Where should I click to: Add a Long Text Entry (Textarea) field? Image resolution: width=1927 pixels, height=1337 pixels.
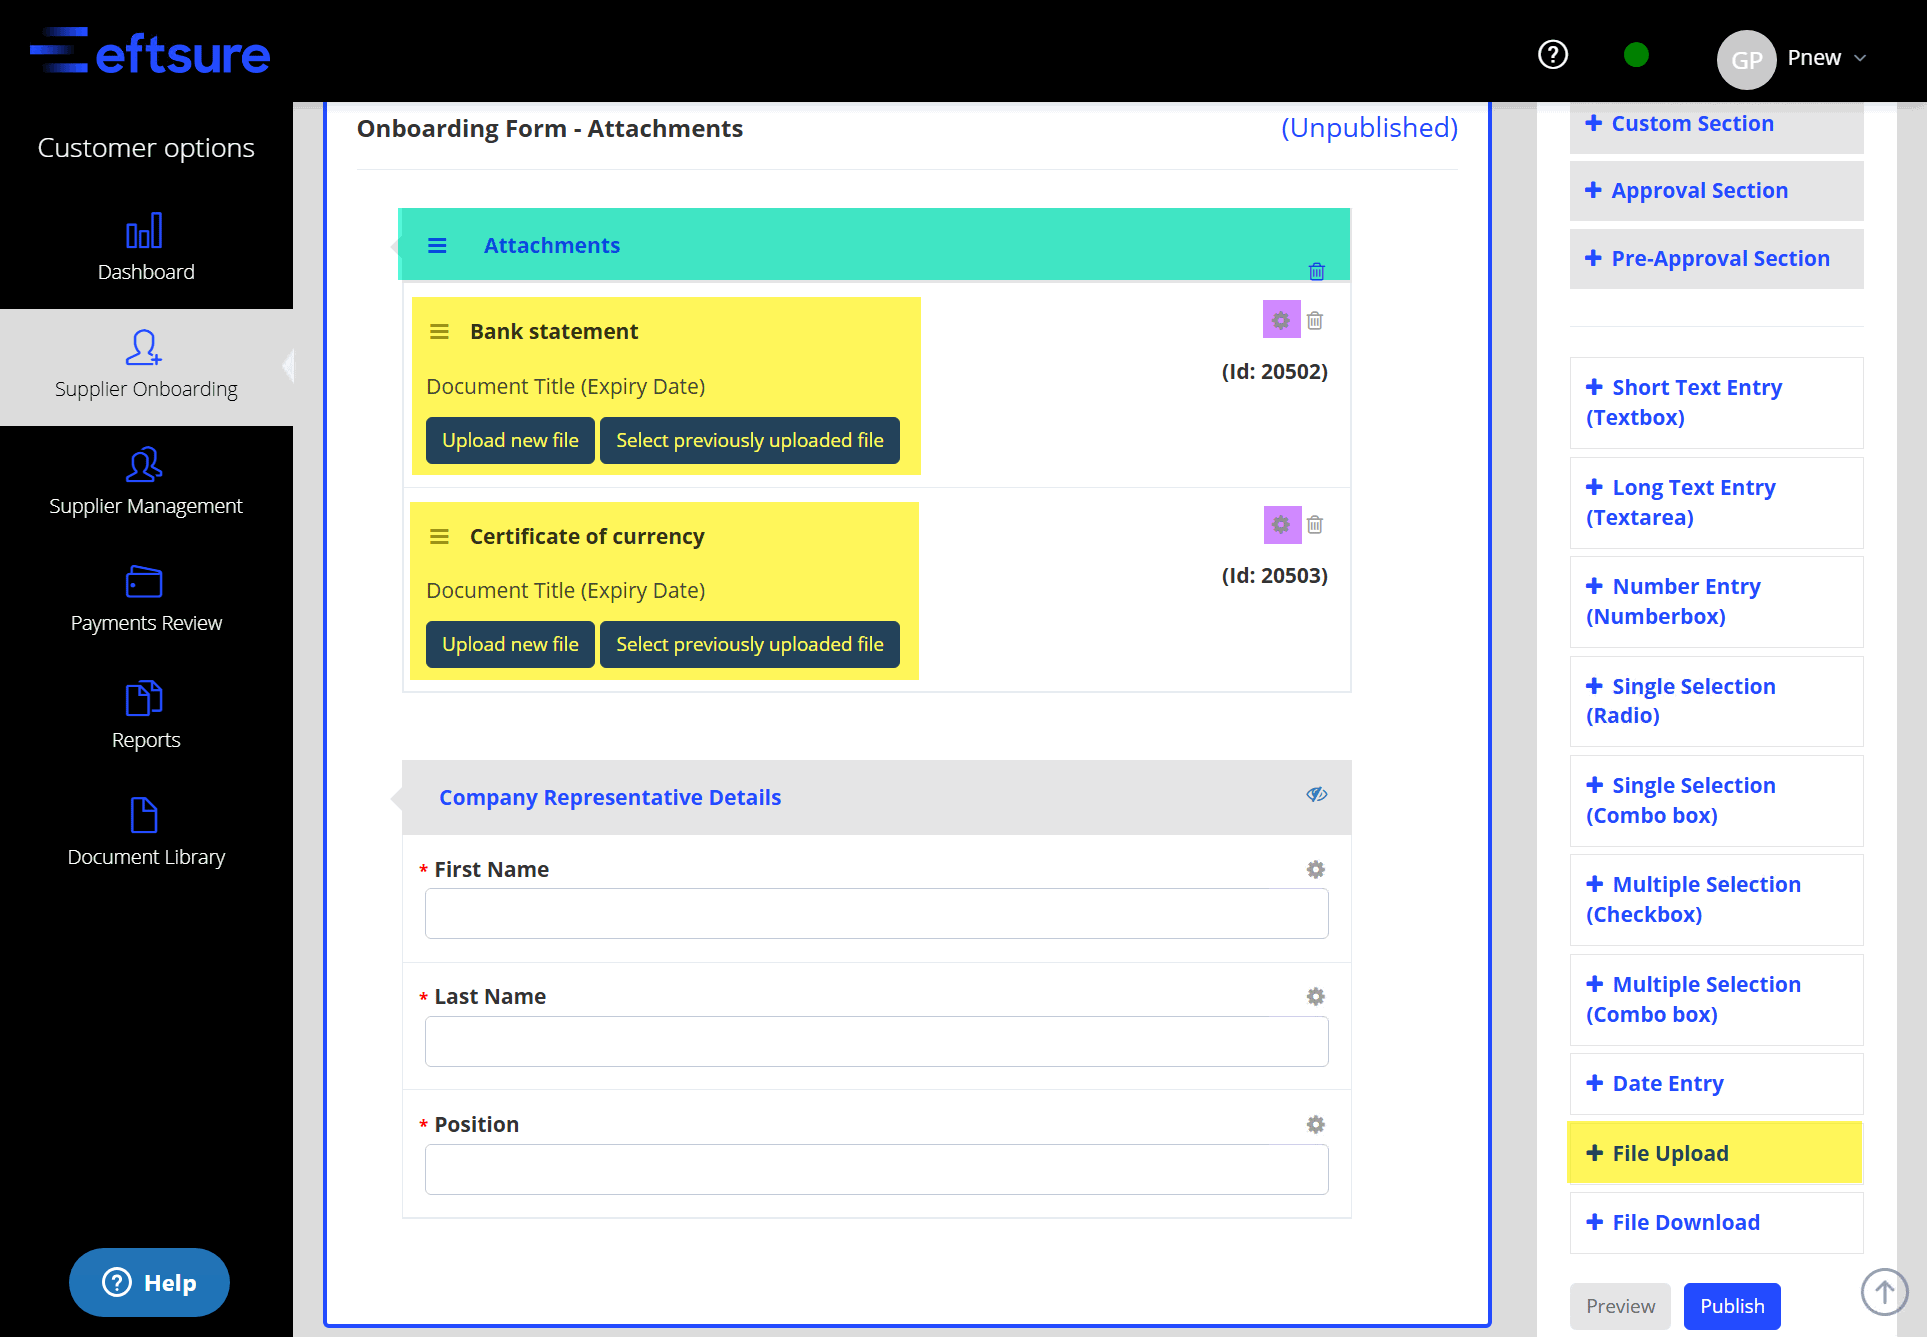pos(1717,503)
